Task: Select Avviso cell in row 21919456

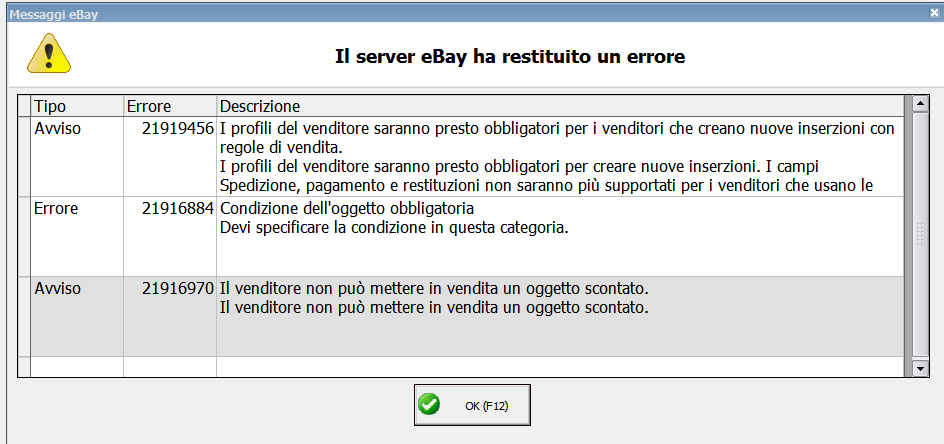Action: [x=77, y=156]
